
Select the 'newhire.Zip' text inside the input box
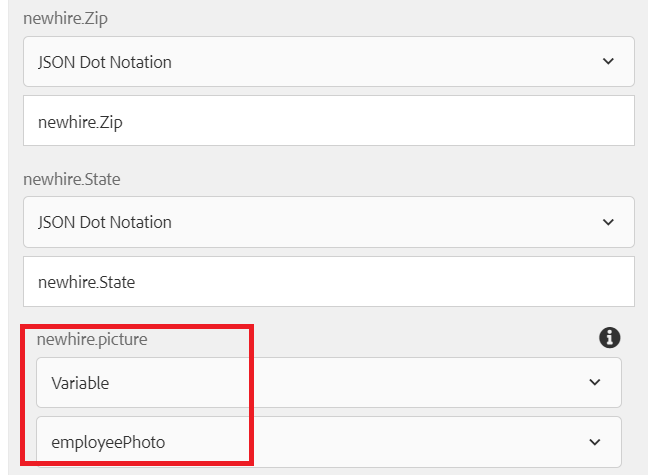(x=80, y=122)
